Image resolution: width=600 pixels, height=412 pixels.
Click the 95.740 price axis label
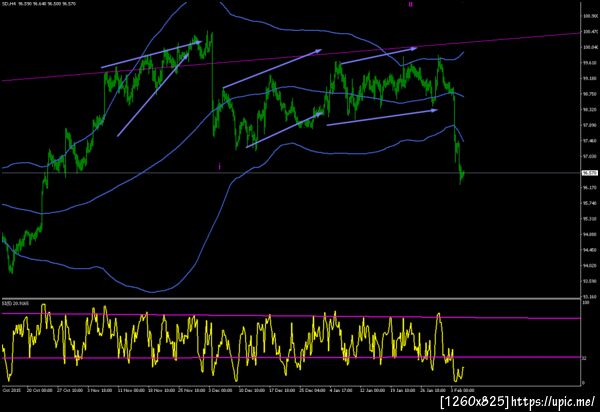point(590,203)
